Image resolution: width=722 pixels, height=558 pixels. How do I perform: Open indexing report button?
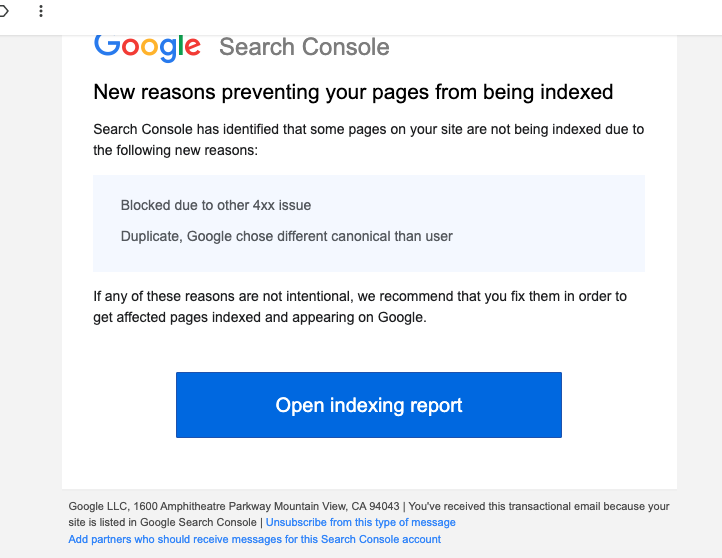point(368,405)
